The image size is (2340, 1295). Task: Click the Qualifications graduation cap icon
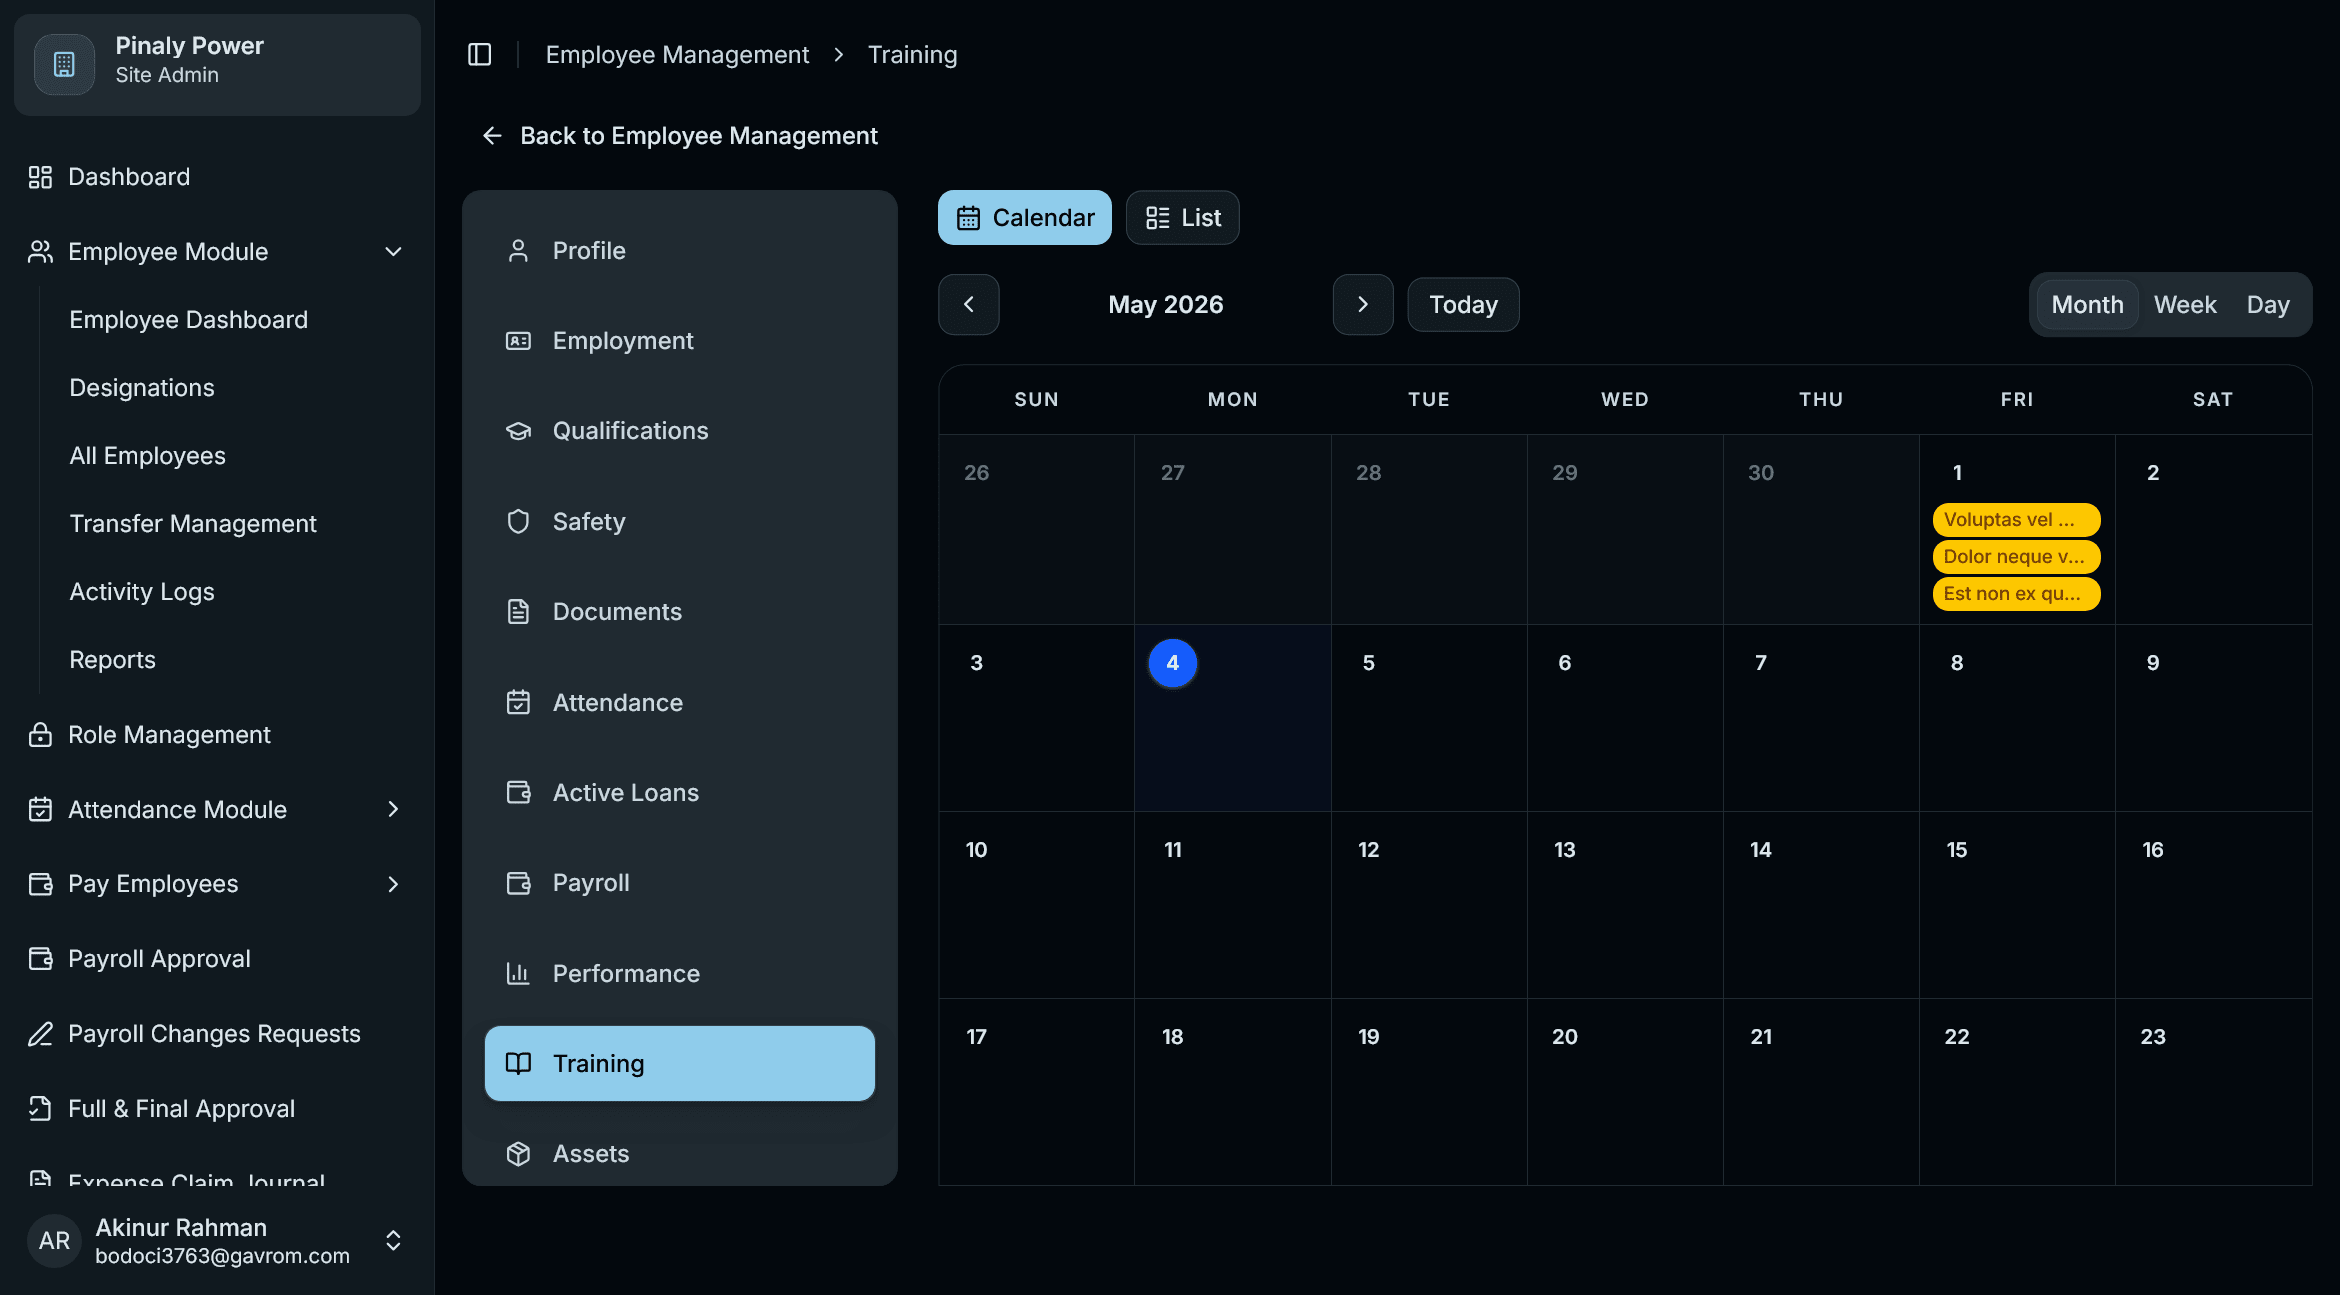point(518,431)
